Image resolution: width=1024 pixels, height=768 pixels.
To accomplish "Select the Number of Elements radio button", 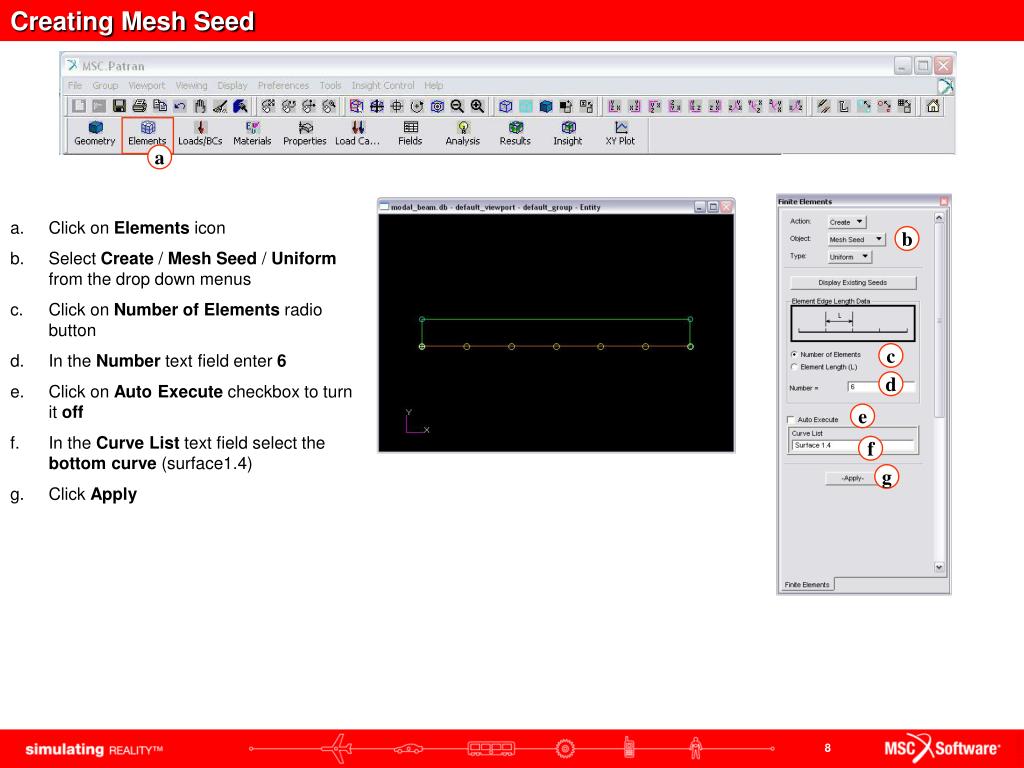I will [794, 355].
